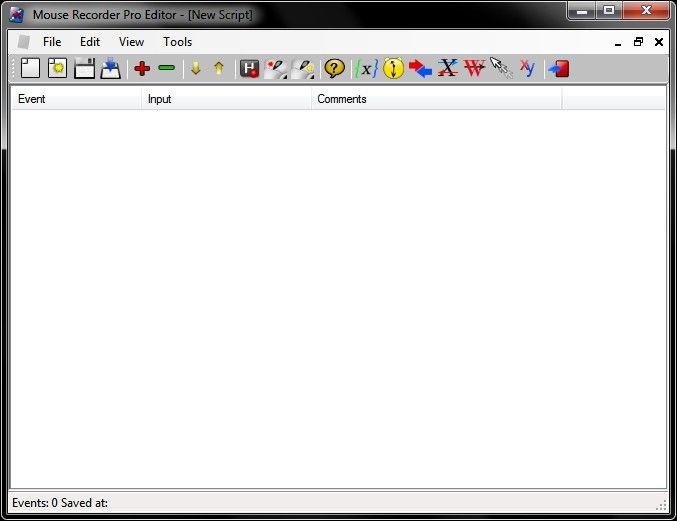This screenshot has width=677, height=521.
Task: Click the red and blue swap arrows icon
Action: click(420, 69)
